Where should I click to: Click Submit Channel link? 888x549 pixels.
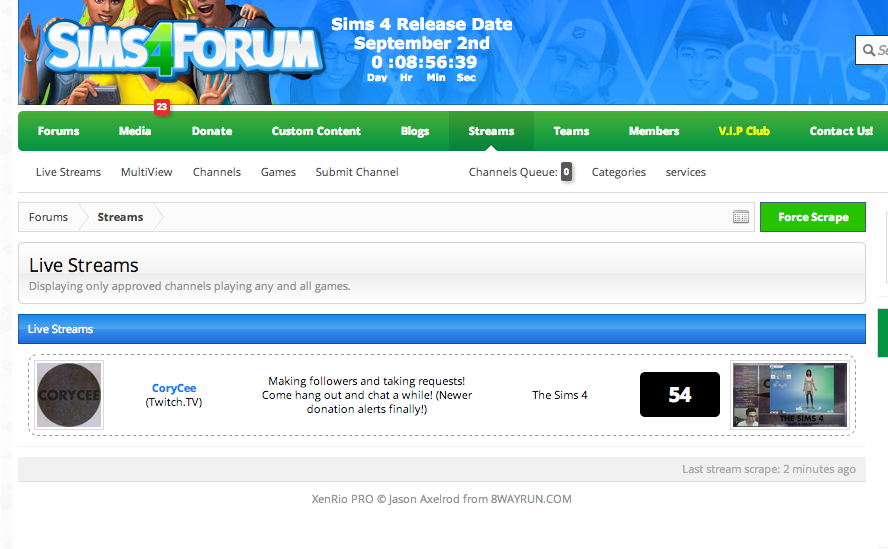click(x=357, y=172)
